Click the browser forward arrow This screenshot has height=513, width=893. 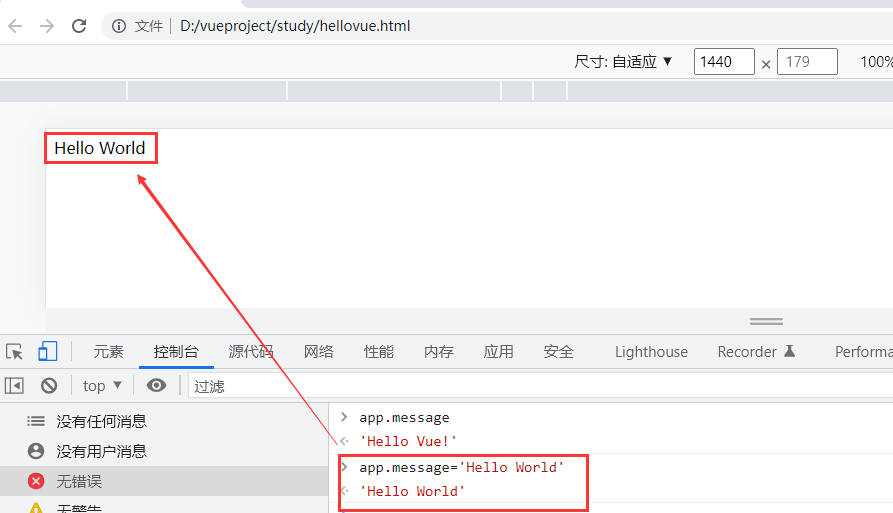click(46, 26)
